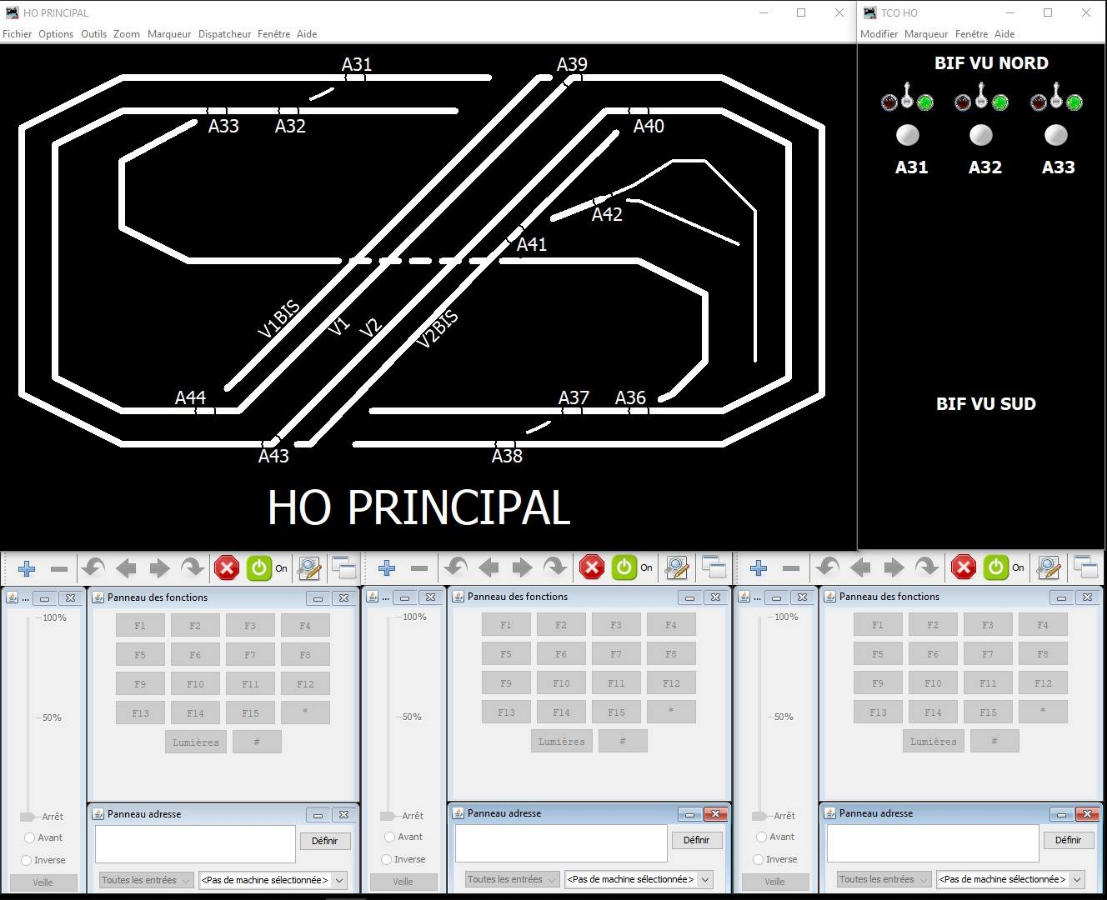Open the machine selection dropdown in the leftmost address panel
Screen dimensions: 1107x900
click(273, 880)
